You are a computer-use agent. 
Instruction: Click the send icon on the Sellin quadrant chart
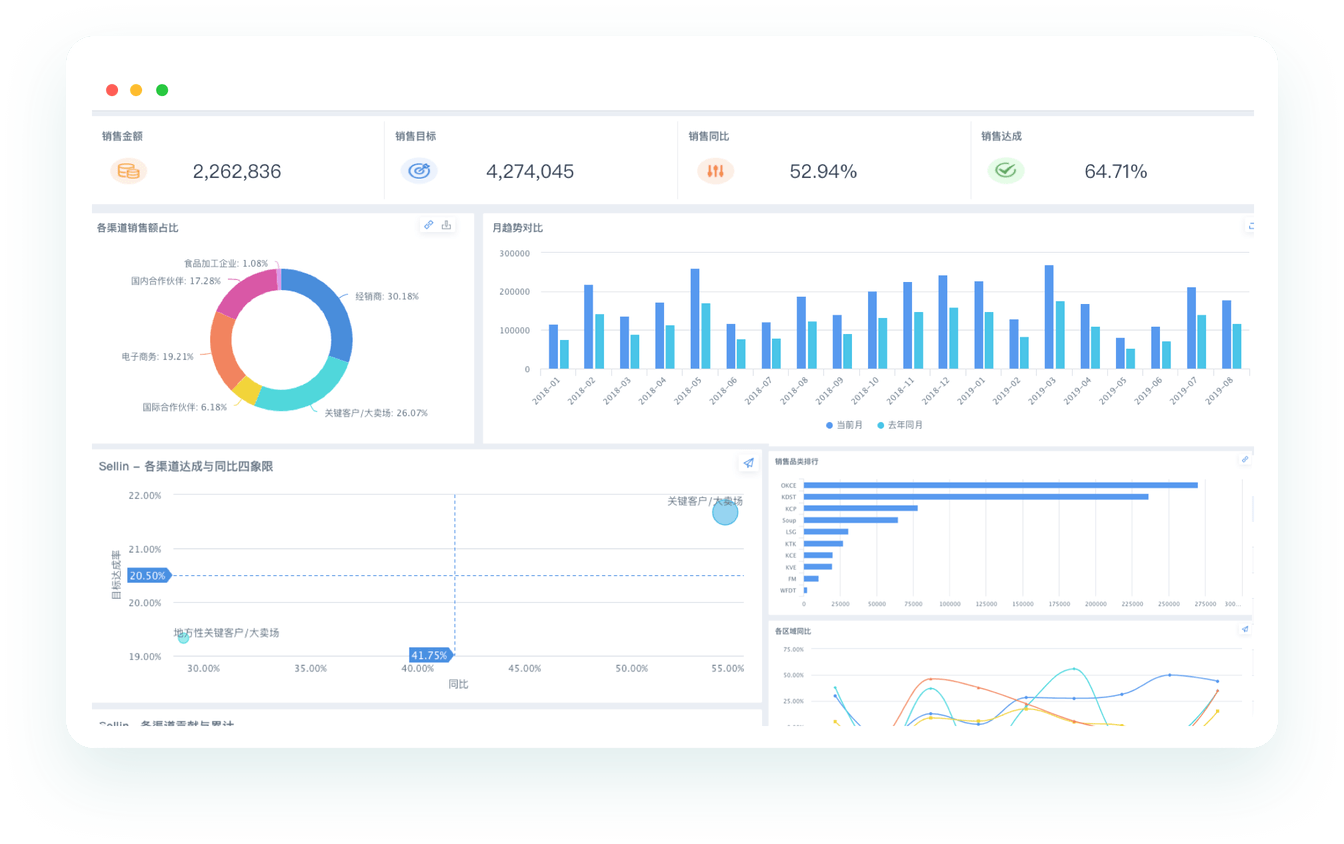748,463
